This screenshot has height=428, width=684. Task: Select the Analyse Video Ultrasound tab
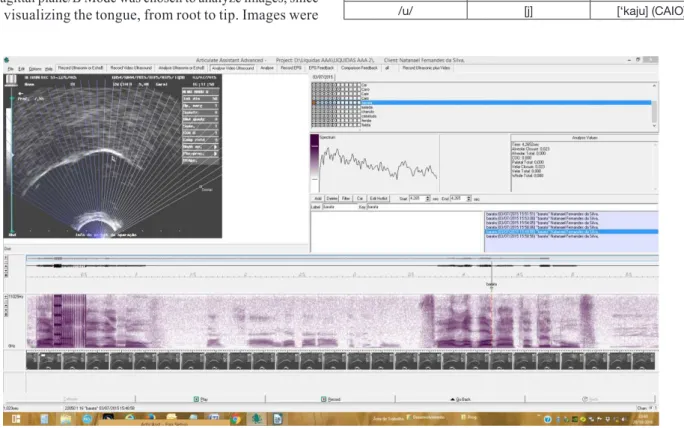click(x=233, y=68)
